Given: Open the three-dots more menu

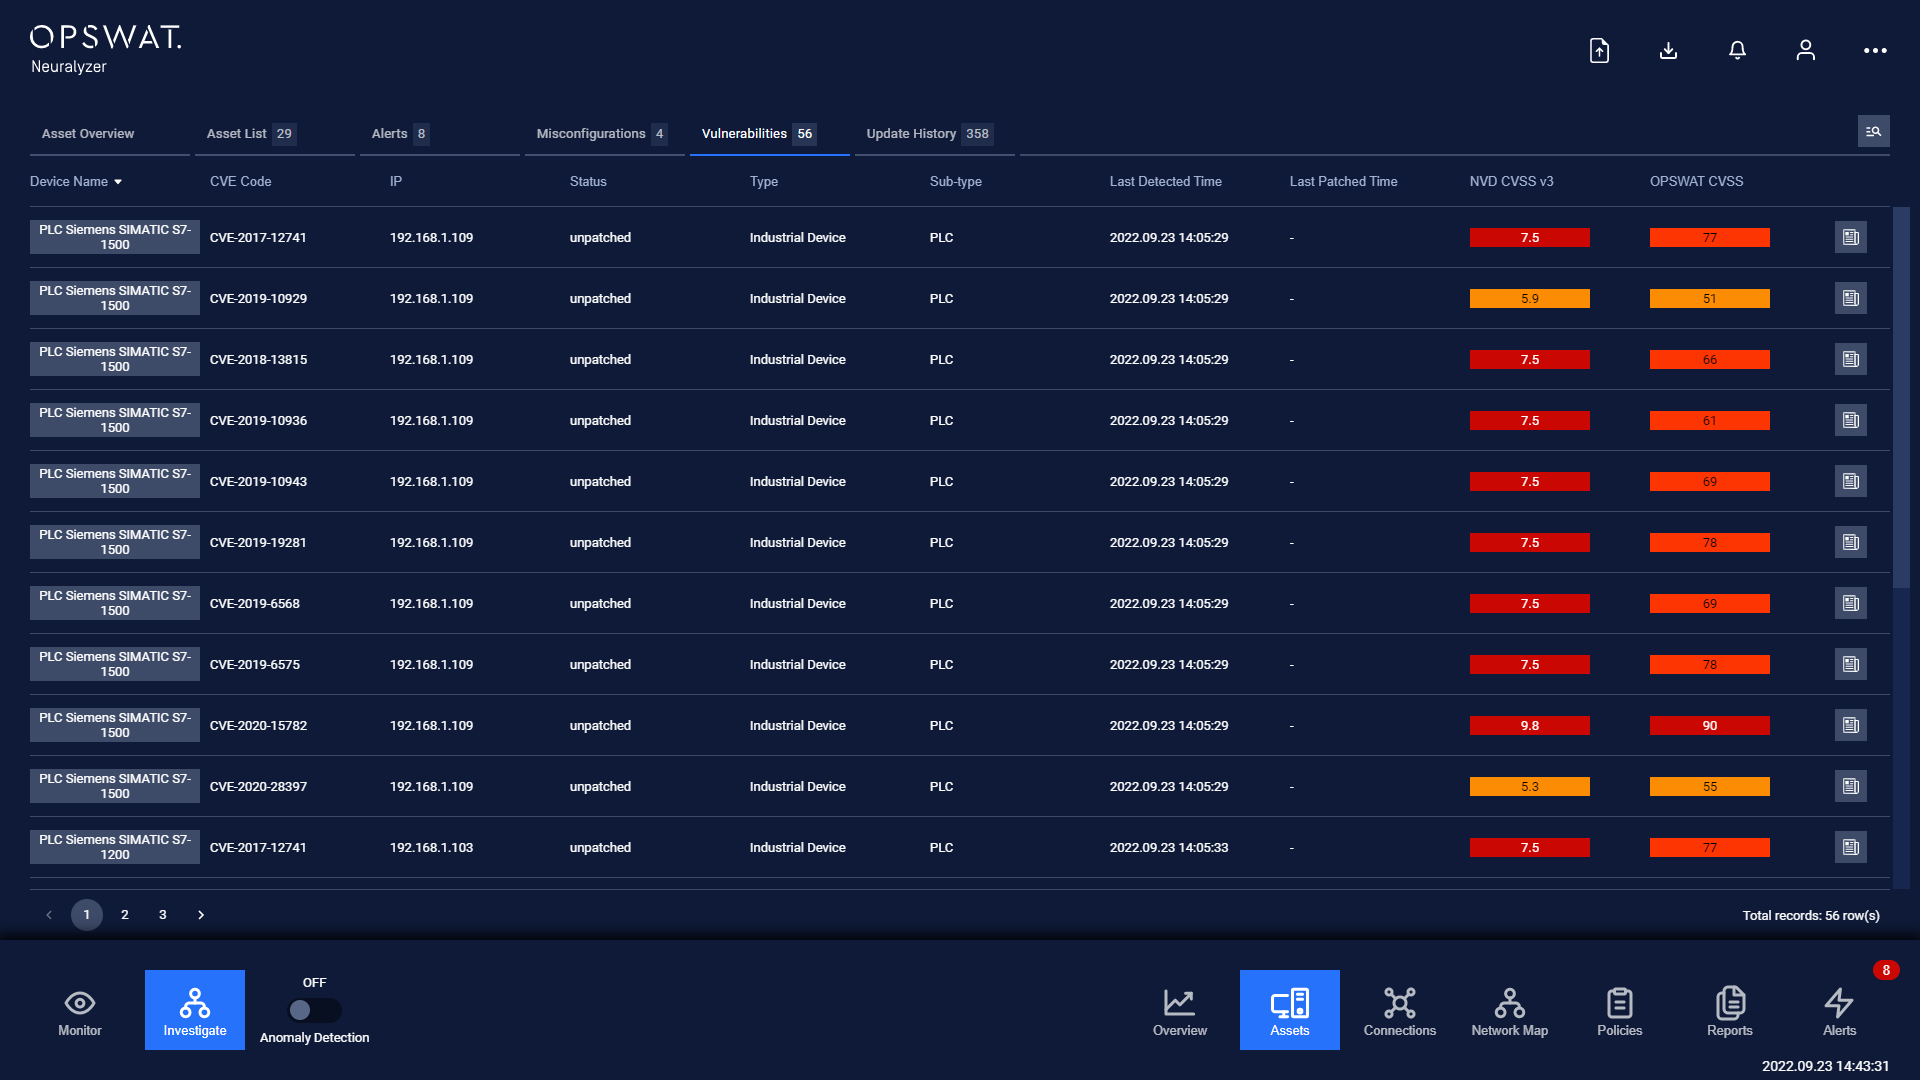Looking at the screenshot, I should 1875,50.
